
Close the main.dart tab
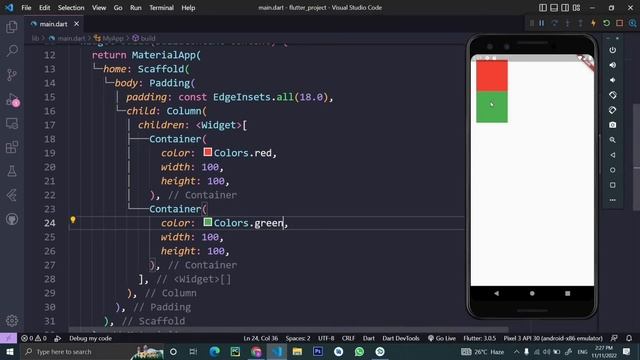[x=76, y=24]
